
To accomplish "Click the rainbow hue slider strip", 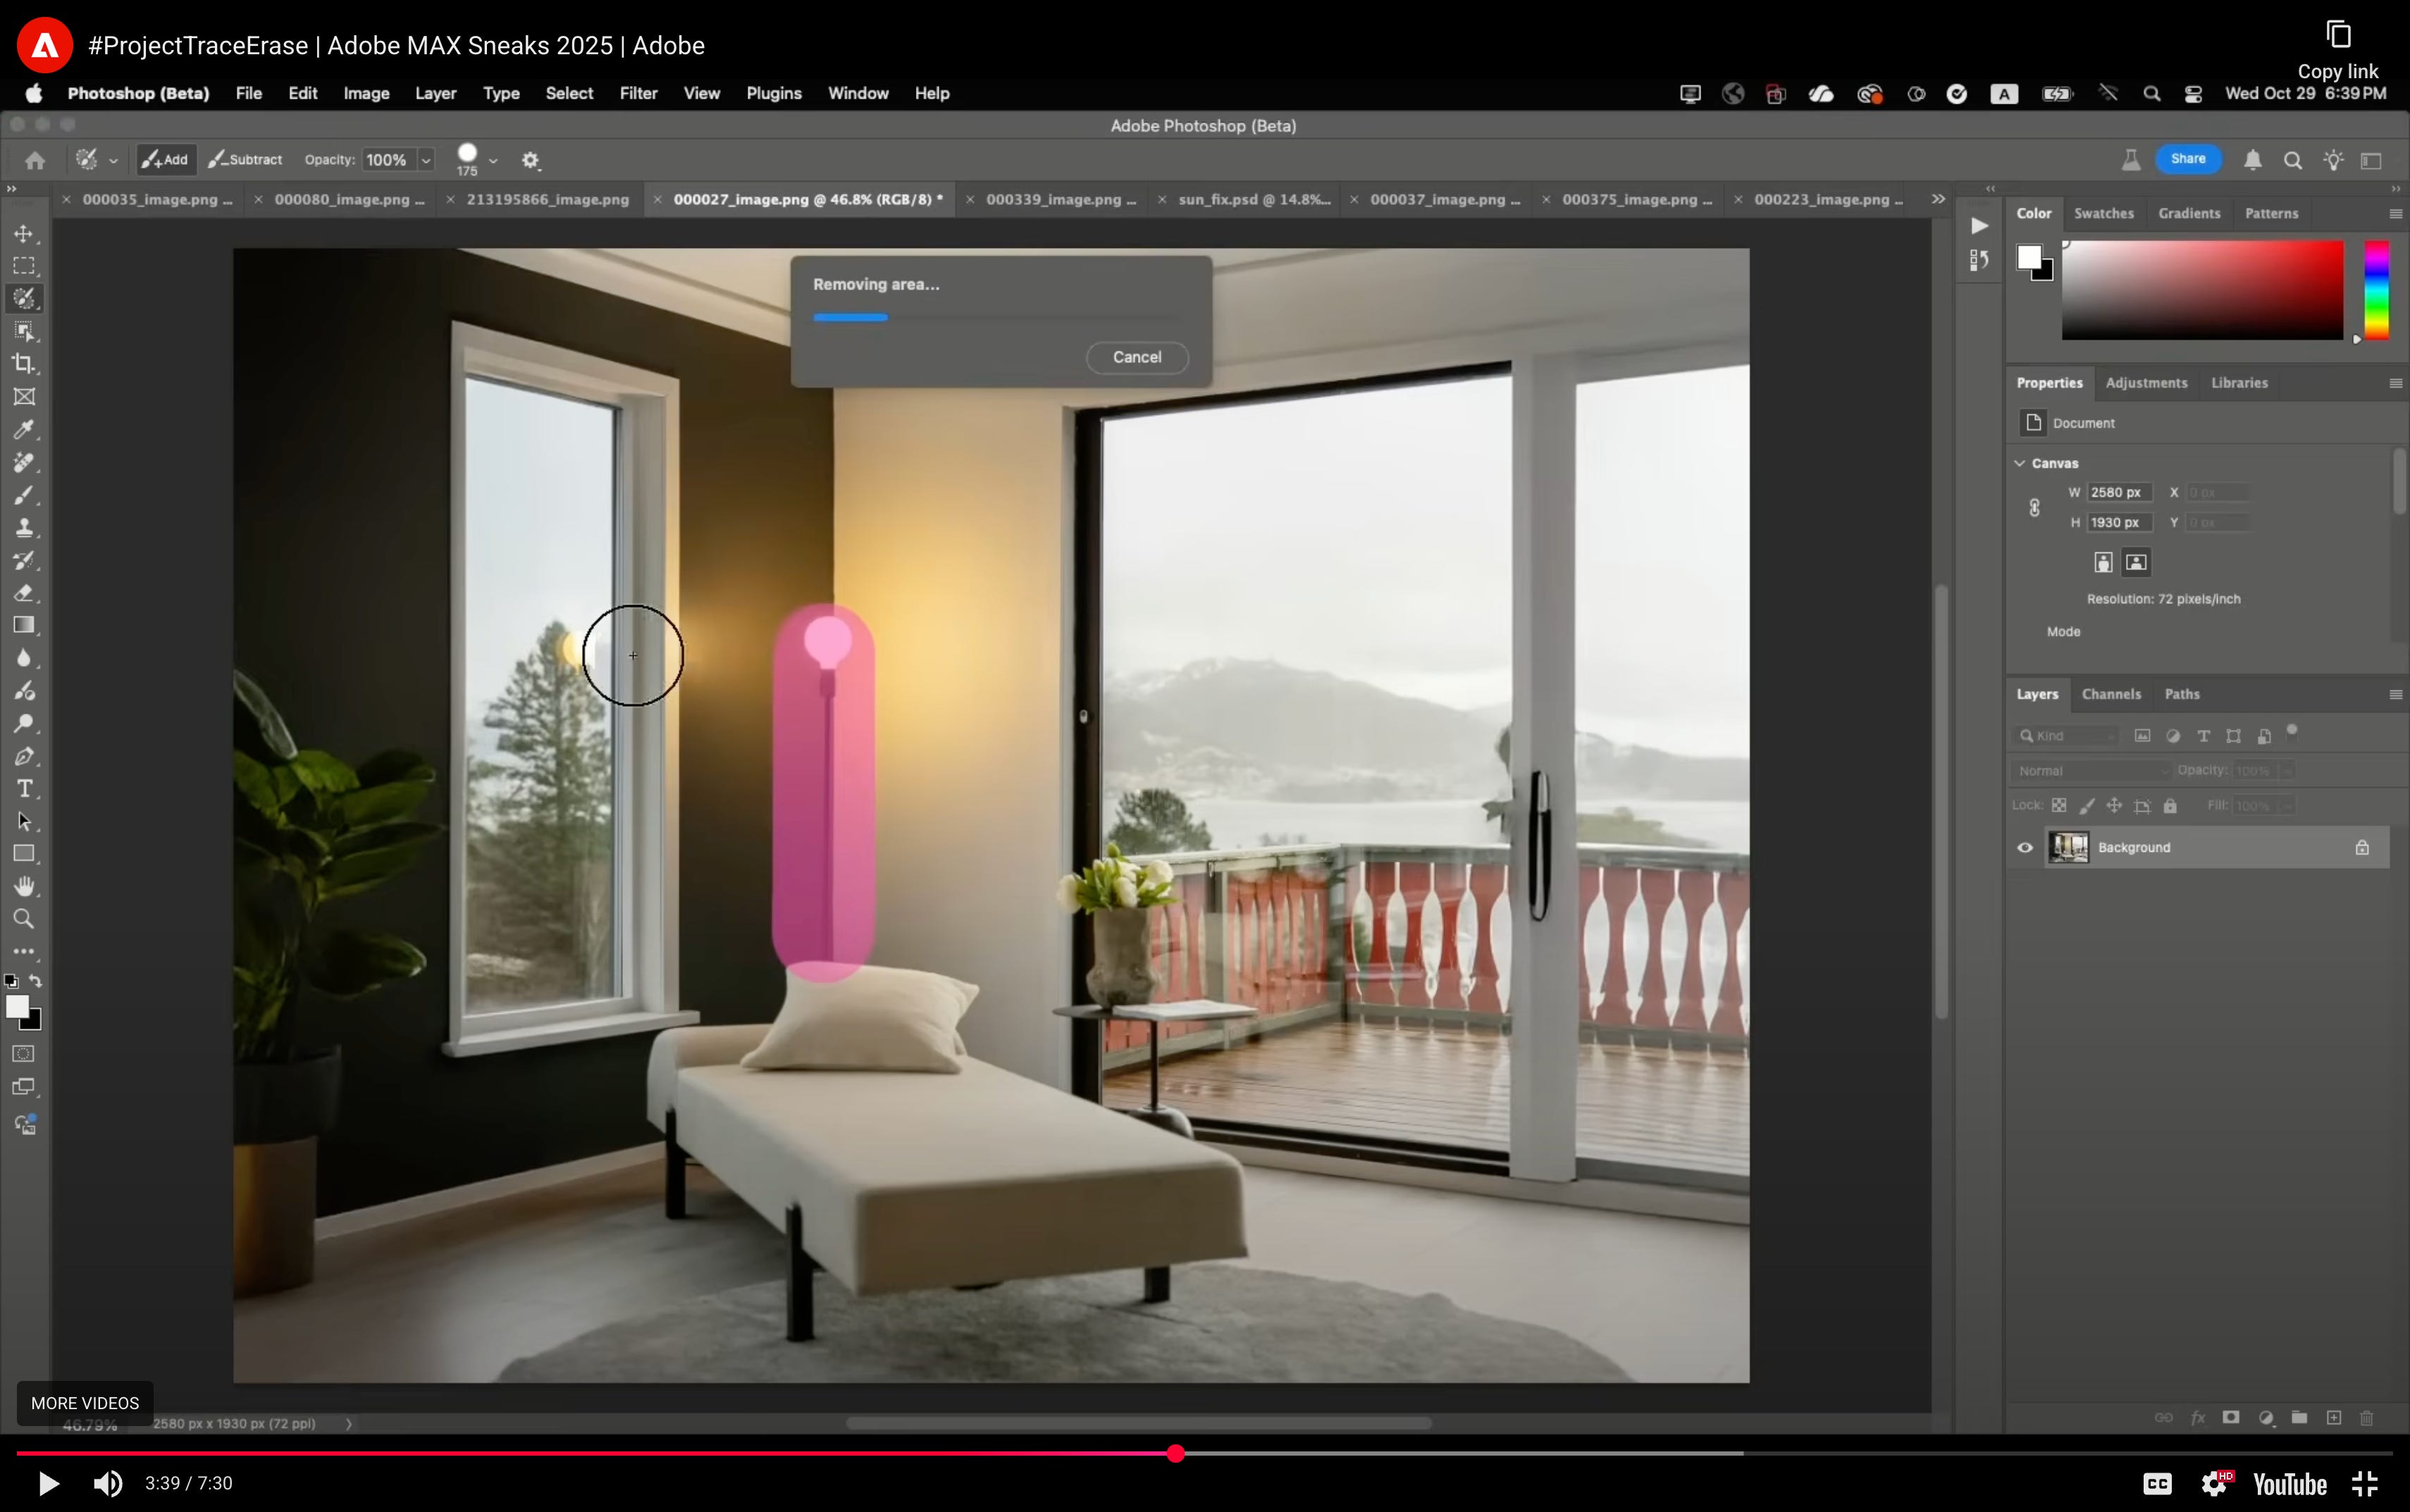I will [x=2376, y=290].
